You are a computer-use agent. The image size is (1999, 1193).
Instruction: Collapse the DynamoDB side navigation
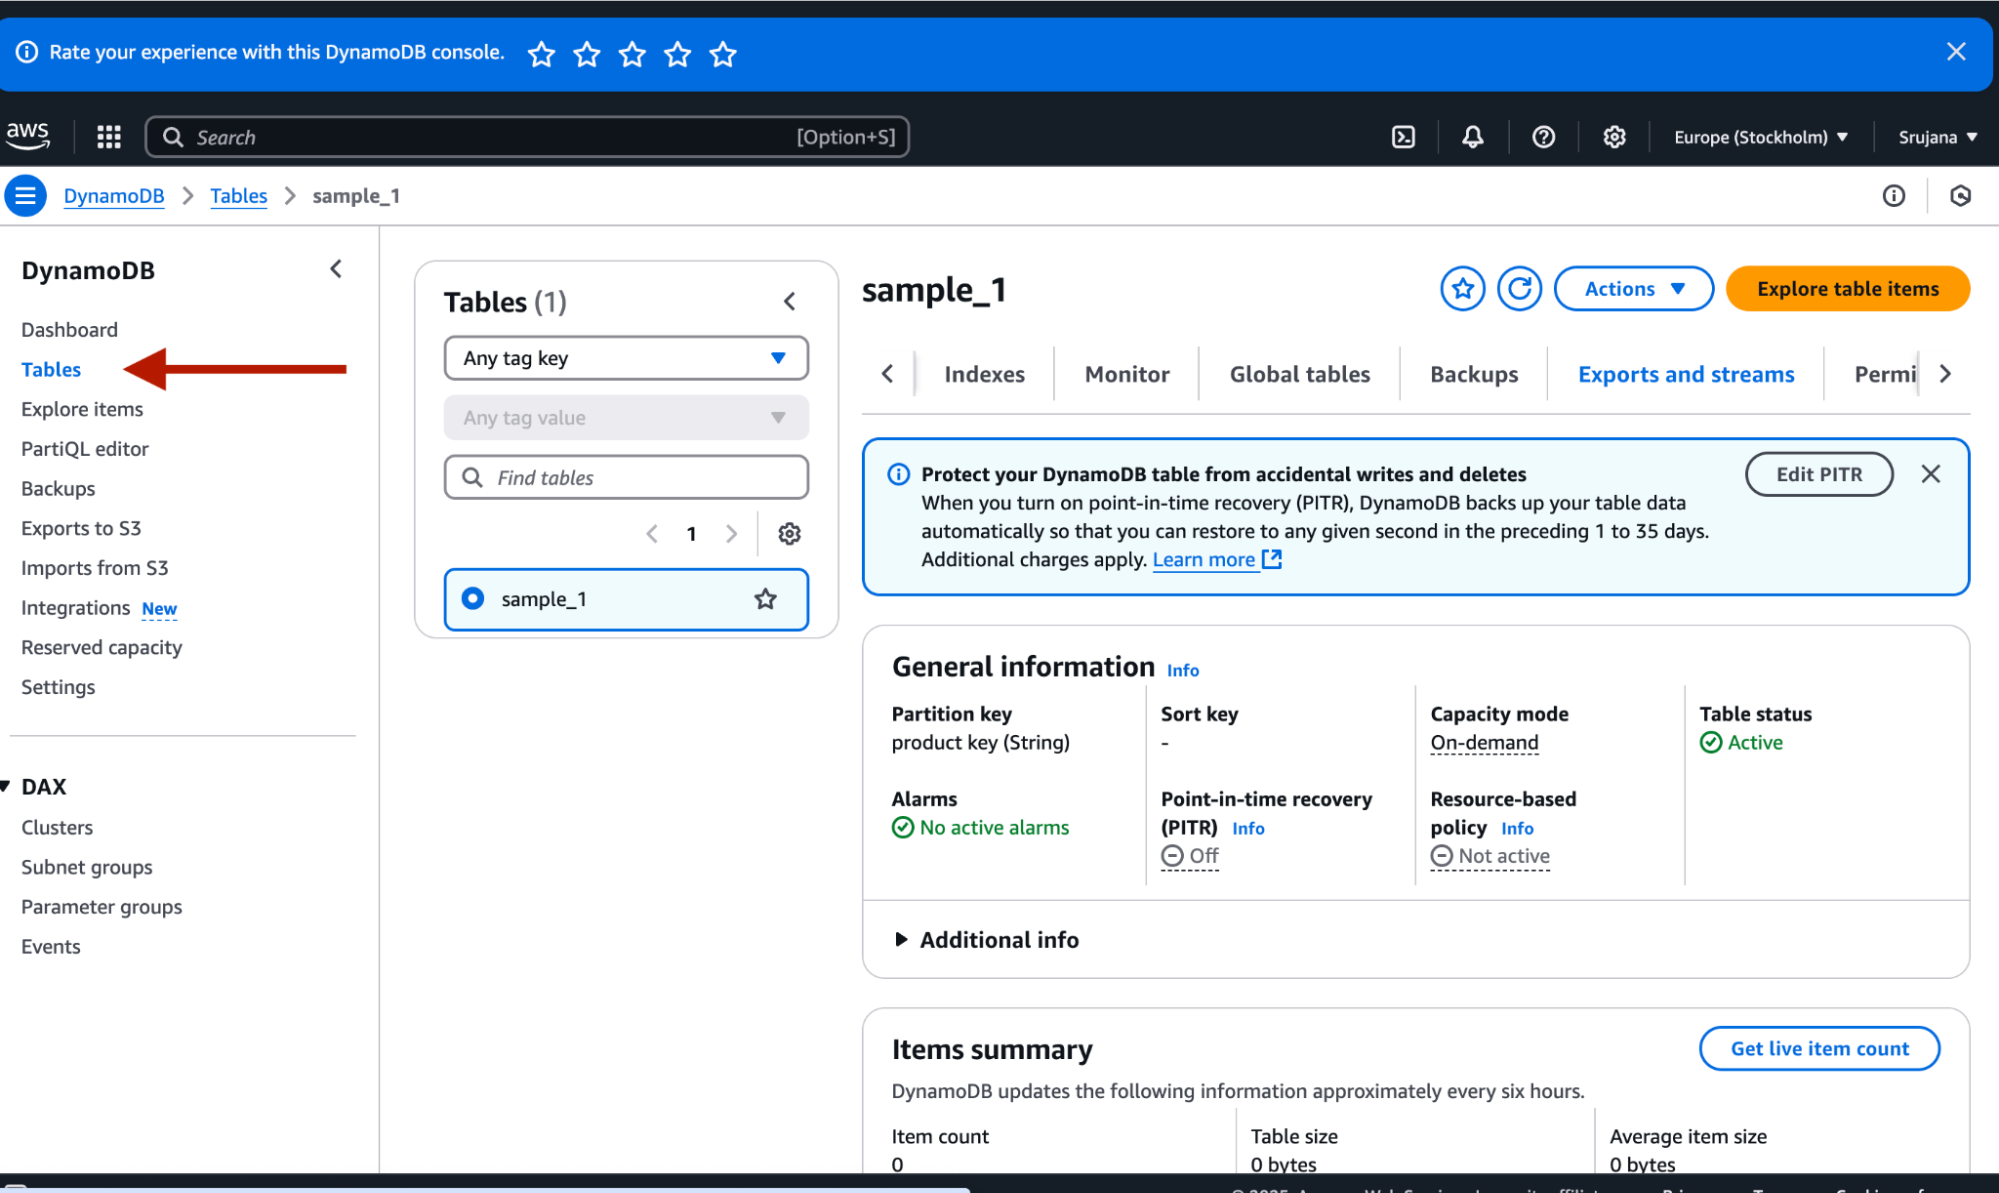[x=336, y=269]
